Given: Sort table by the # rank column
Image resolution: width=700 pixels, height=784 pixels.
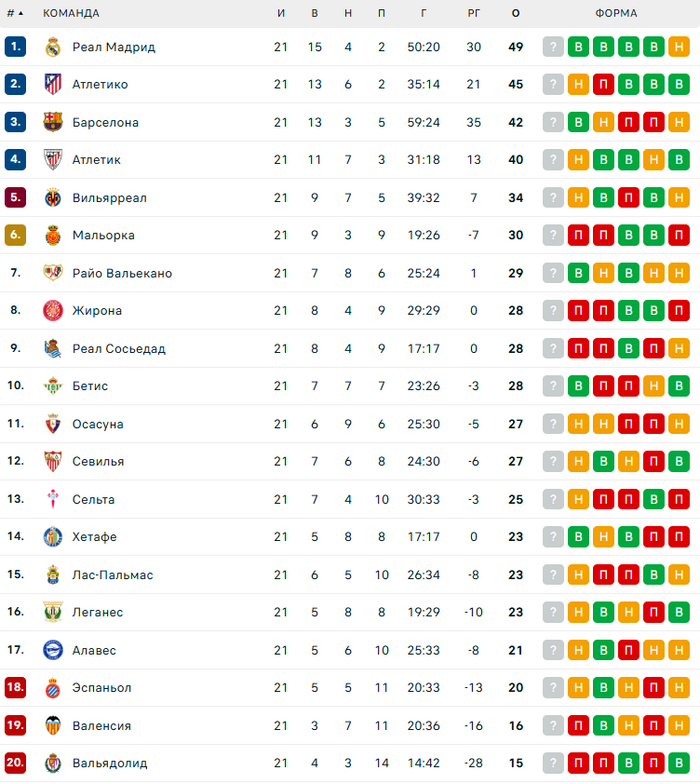Looking at the screenshot, I should coord(14,14).
